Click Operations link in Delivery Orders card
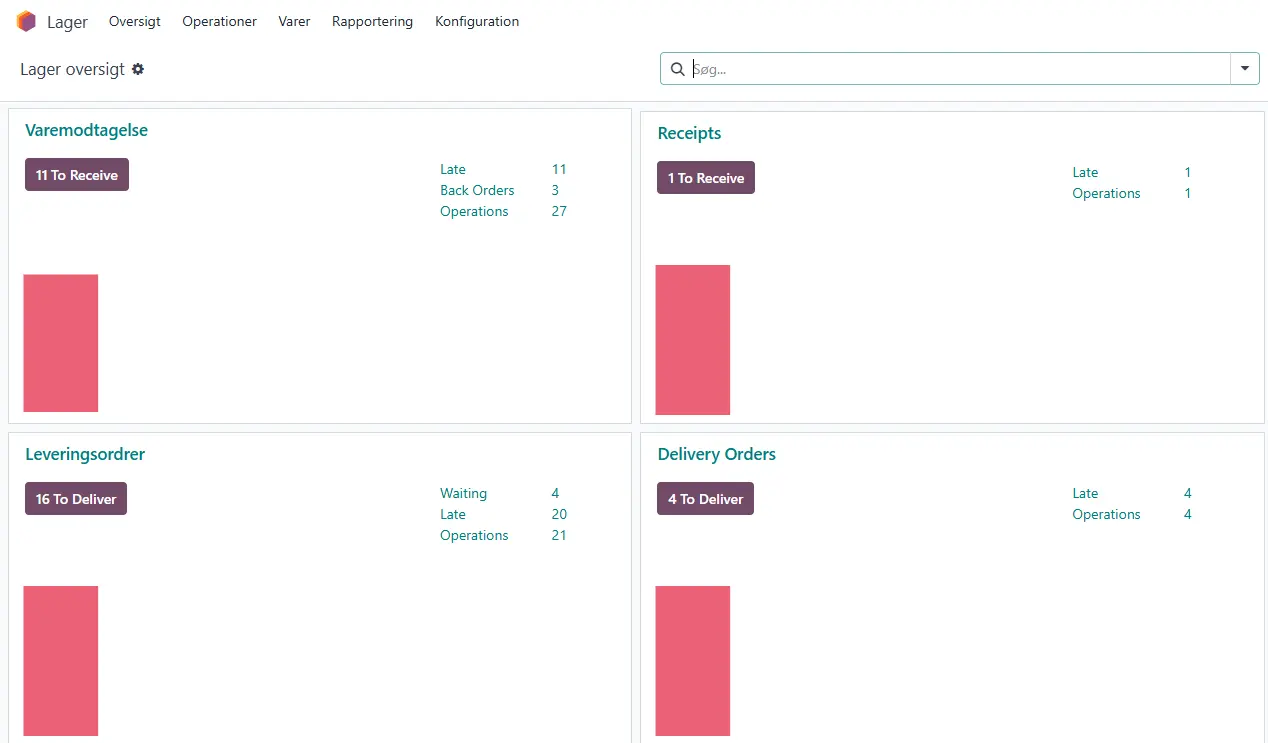The image size is (1268, 743). coord(1106,514)
